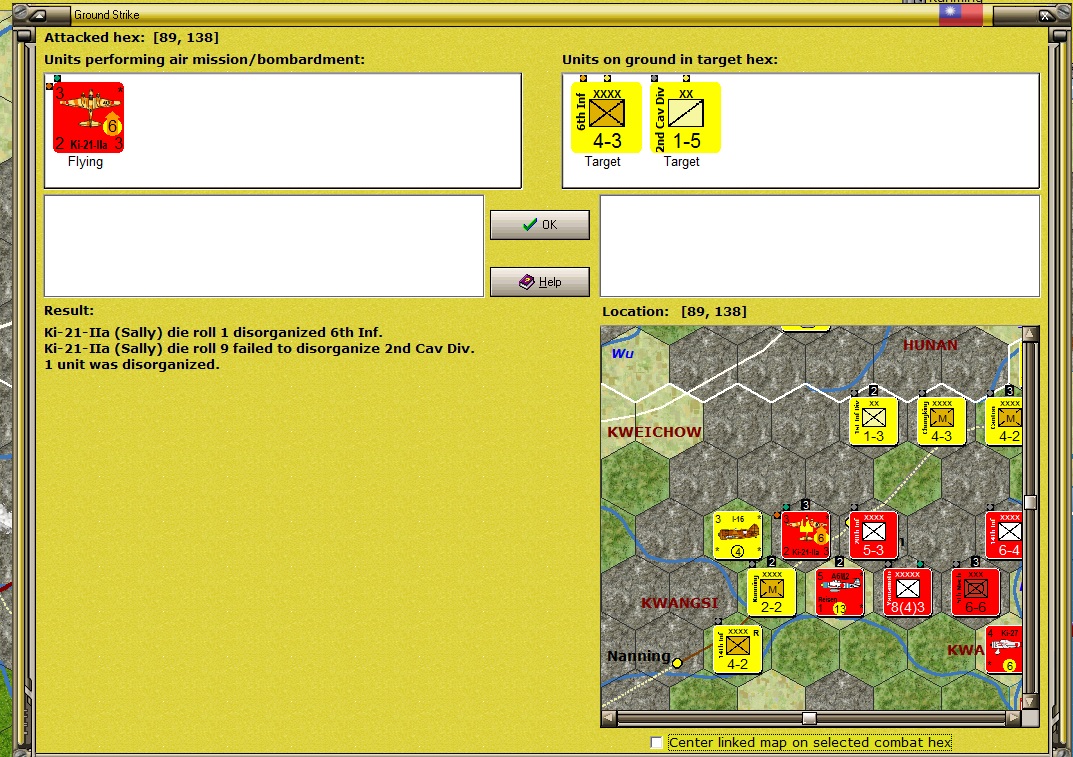Click the red 5-3 infantry counter on map

pos(873,535)
